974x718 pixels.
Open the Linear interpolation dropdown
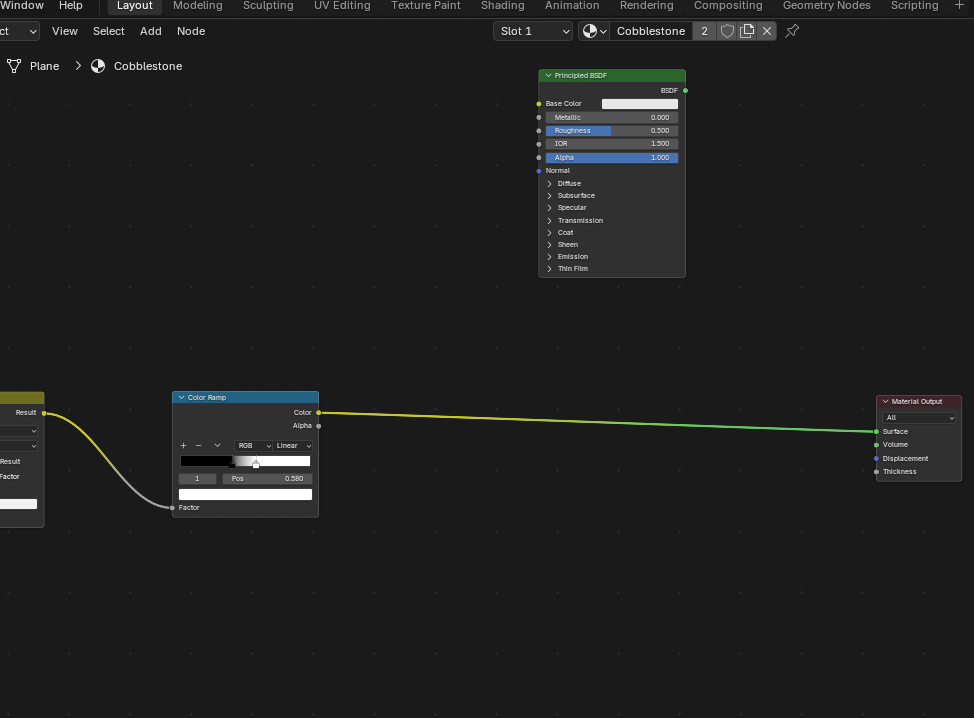tap(293, 446)
